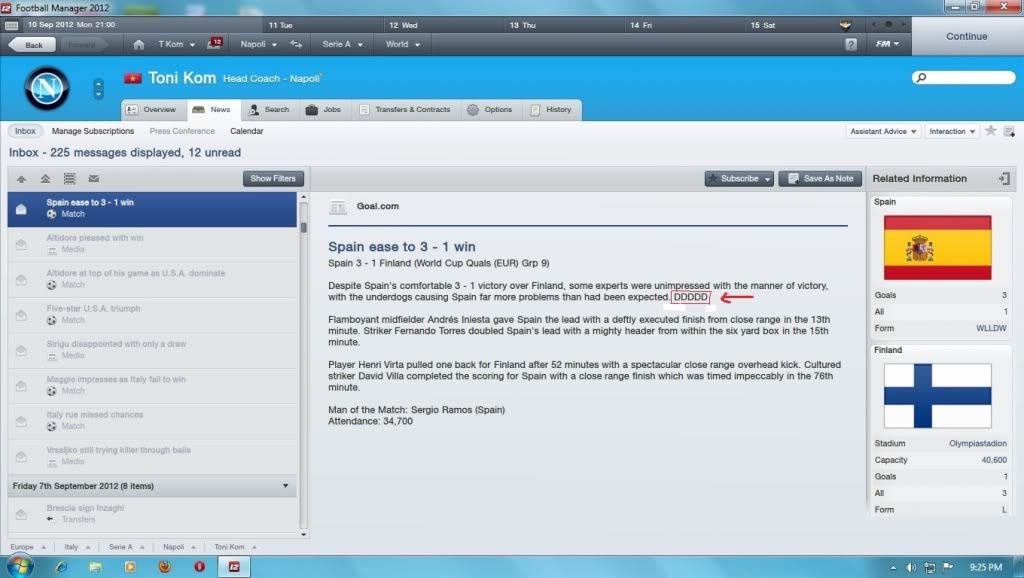
Task: Open the calendar icon beside the date
Action: [11, 25]
